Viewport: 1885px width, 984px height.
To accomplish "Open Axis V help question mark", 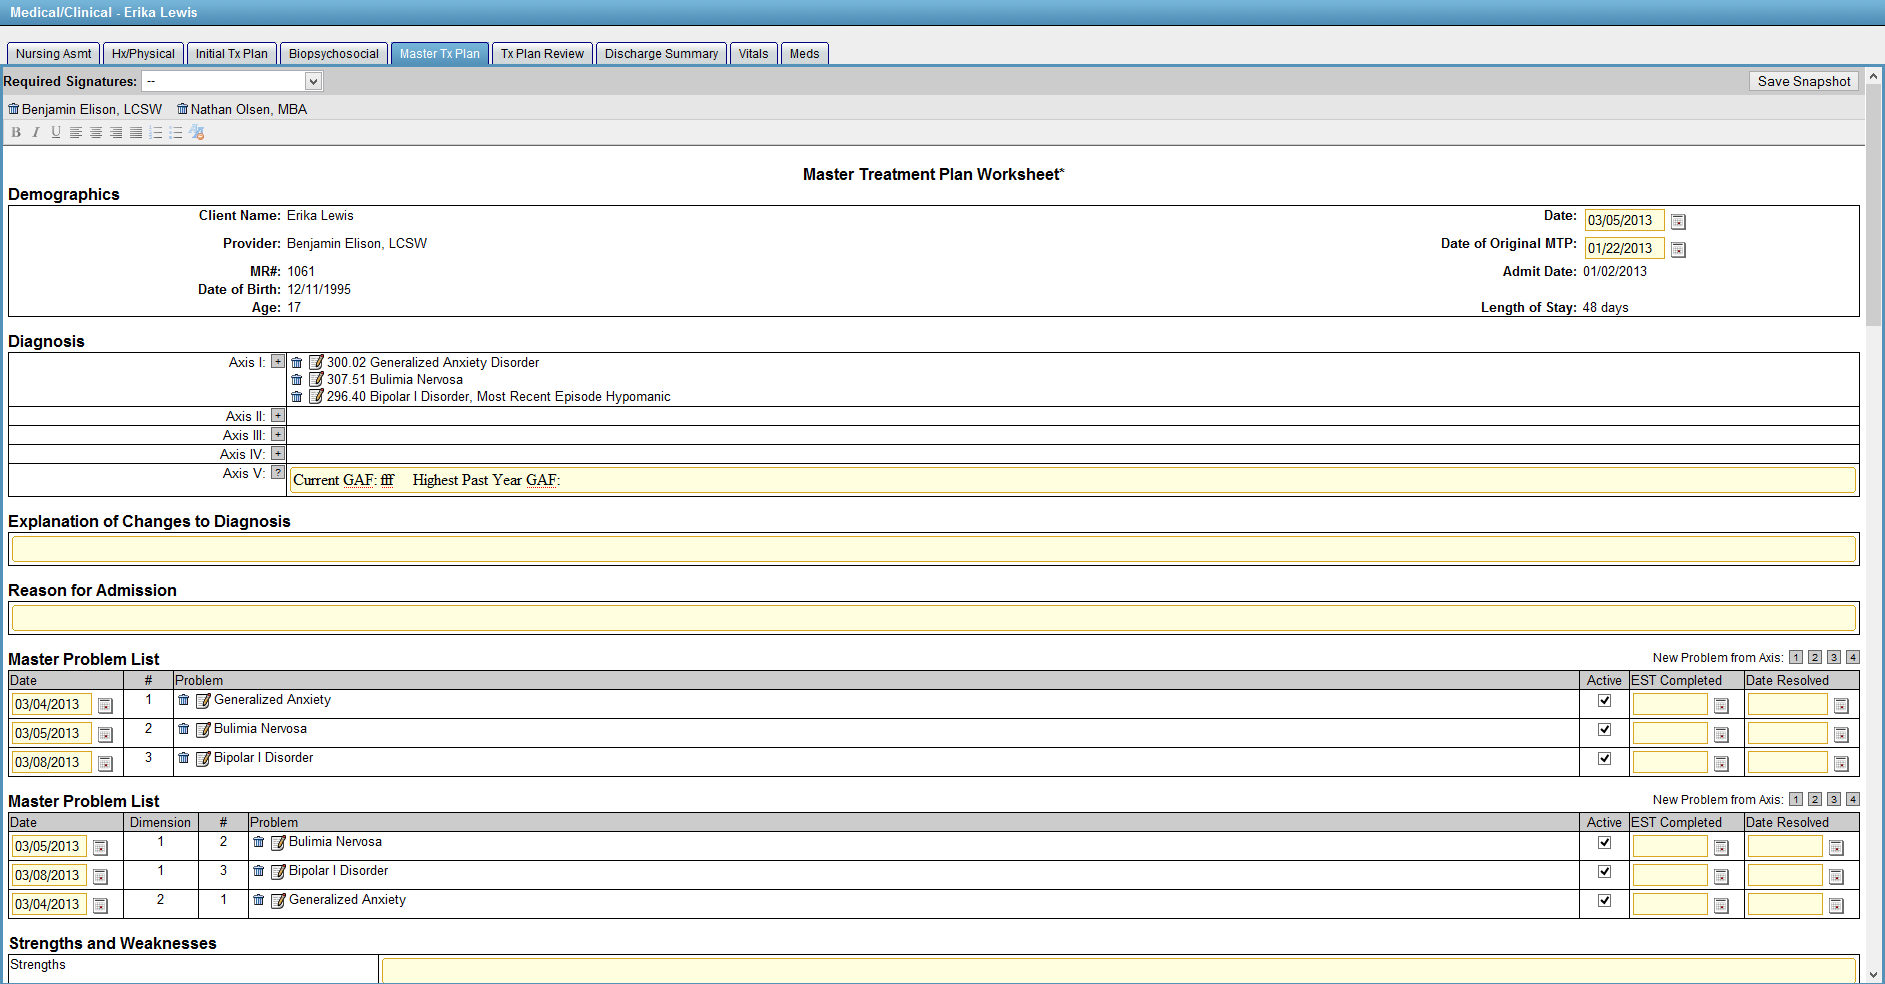I will tap(278, 473).
